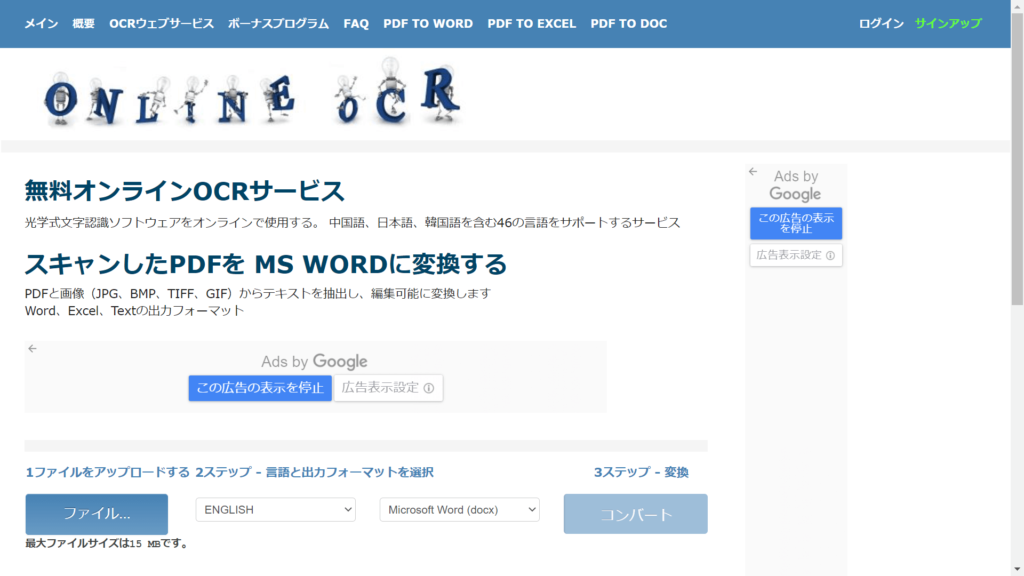This screenshot has height=576, width=1024.
Task: Click info icon on sidebar 広告表示設定 button
Action: [x=830, y=255]
